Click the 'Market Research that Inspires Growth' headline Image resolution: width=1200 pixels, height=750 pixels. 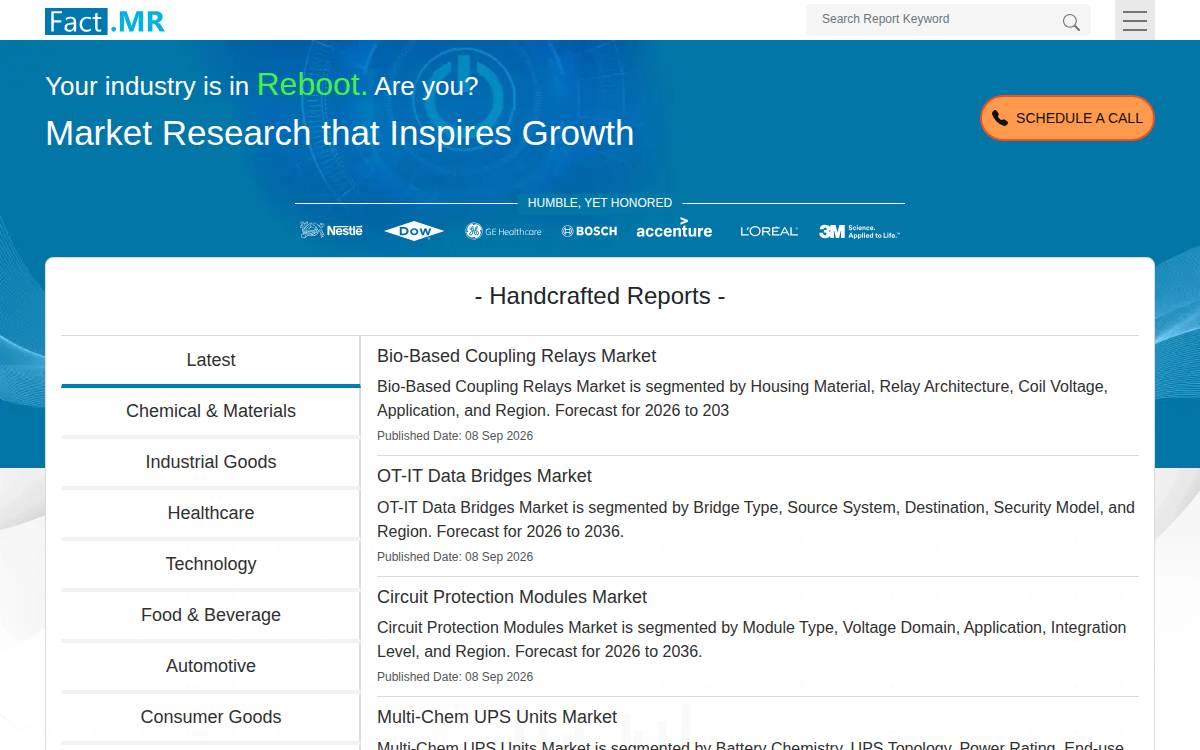tap(340, 133)
